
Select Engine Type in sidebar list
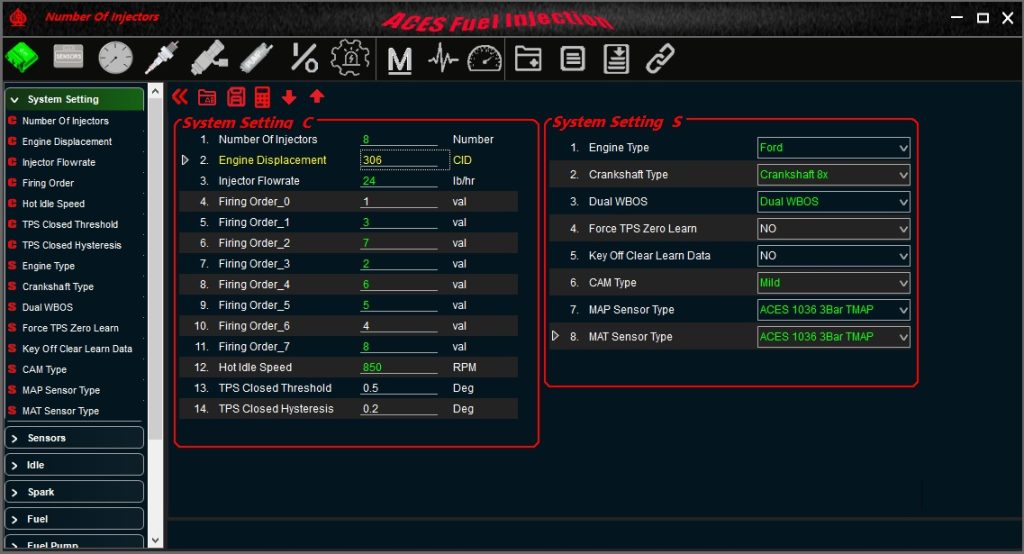[48, 266]
